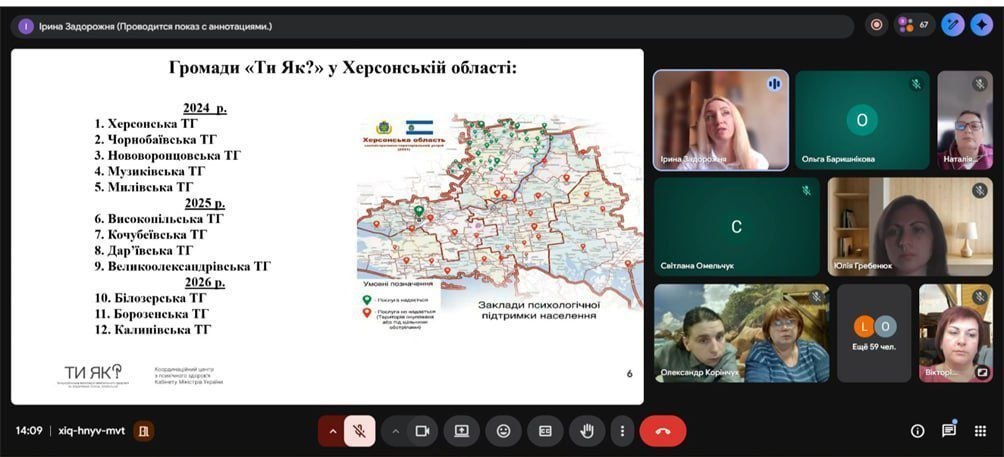Toggle the camera button
The height and width of the screenshot is (457, 1004).
tap(422, 431)
